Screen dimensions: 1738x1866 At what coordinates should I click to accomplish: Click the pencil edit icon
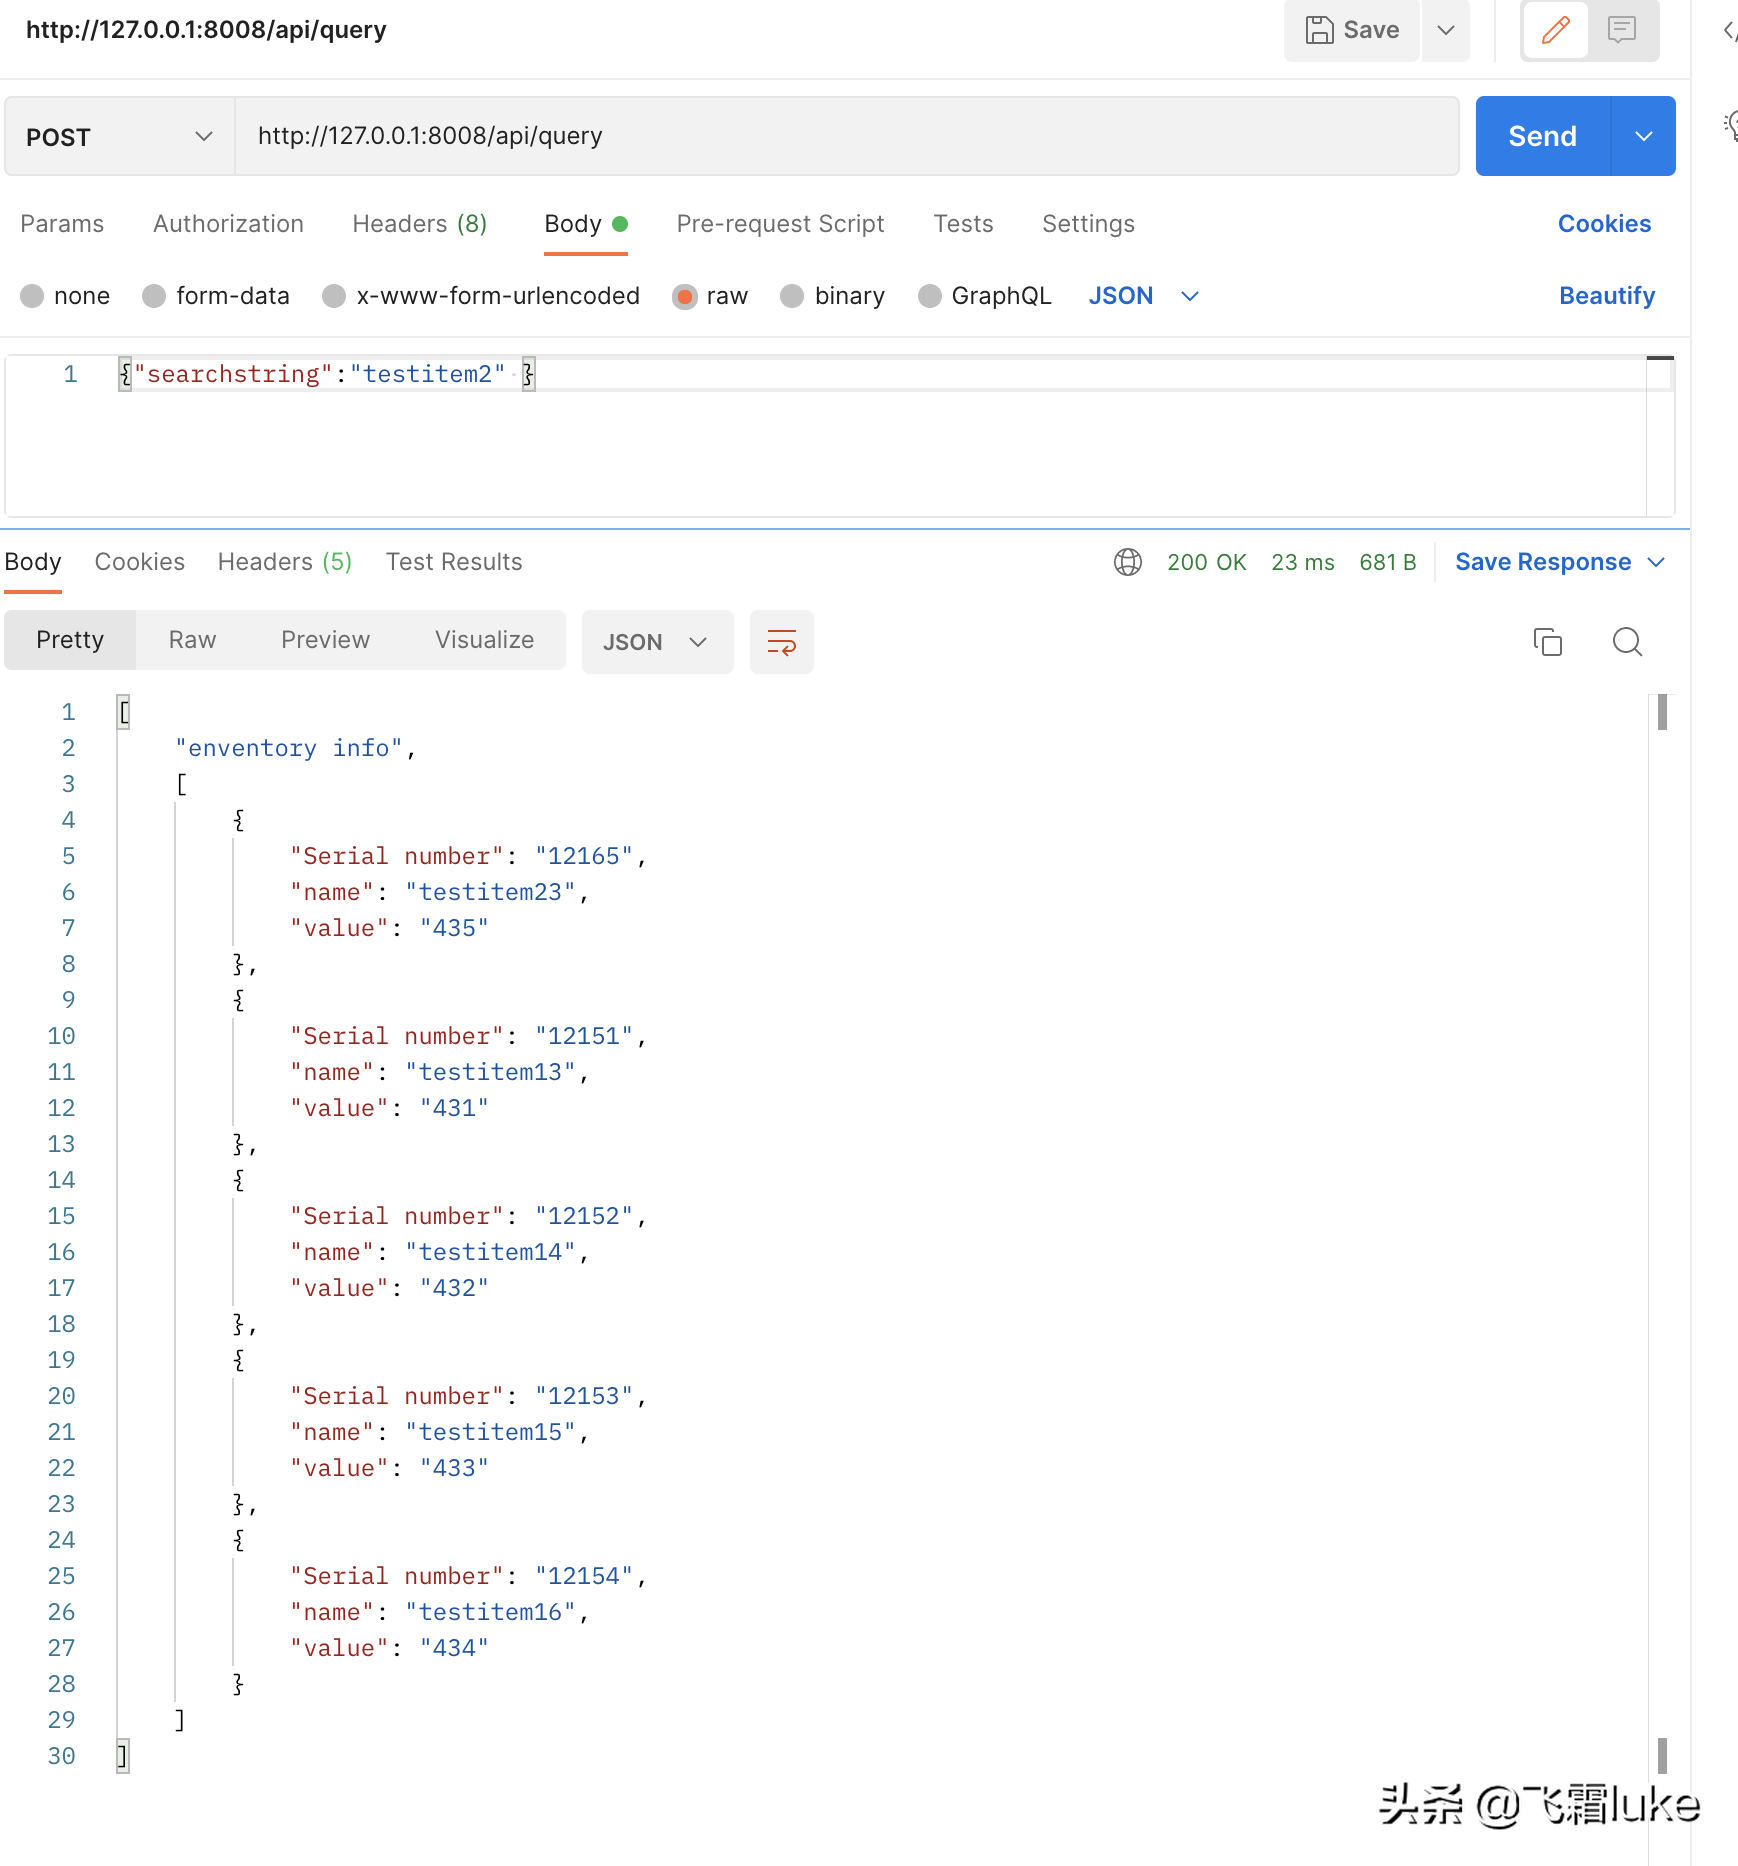pos(1555,30)
